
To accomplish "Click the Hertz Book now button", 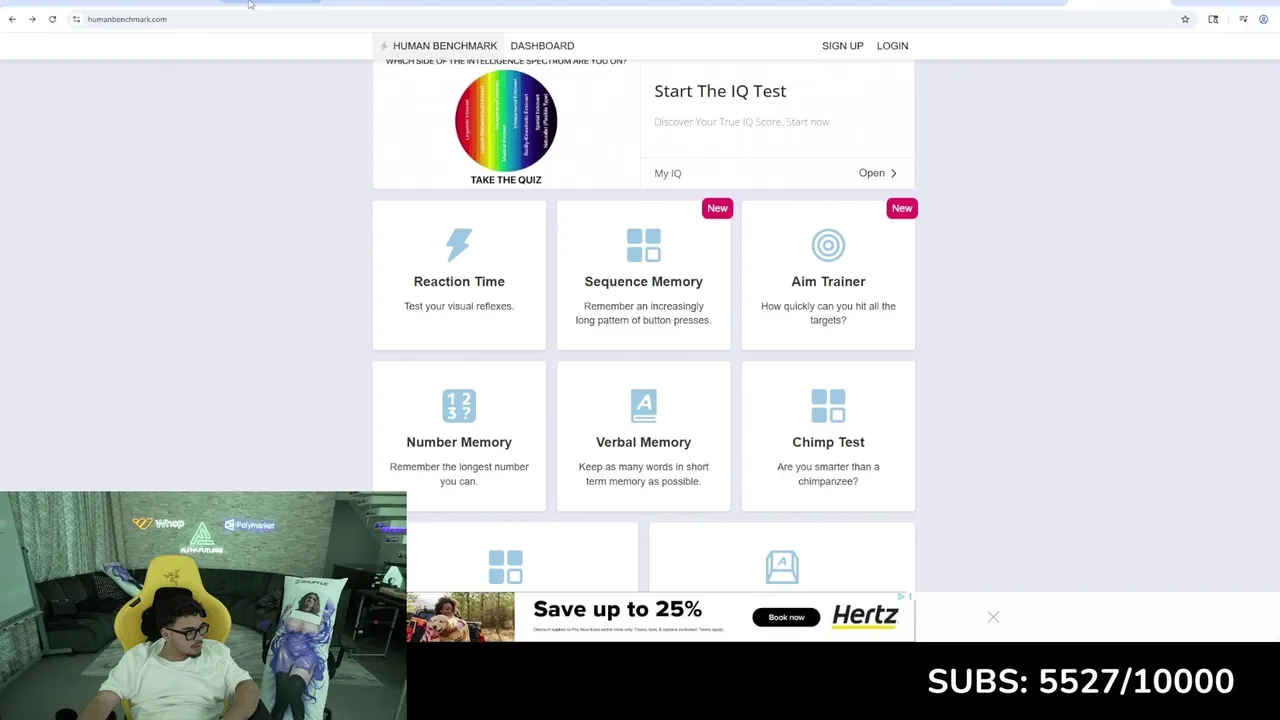I will [786, 617].
